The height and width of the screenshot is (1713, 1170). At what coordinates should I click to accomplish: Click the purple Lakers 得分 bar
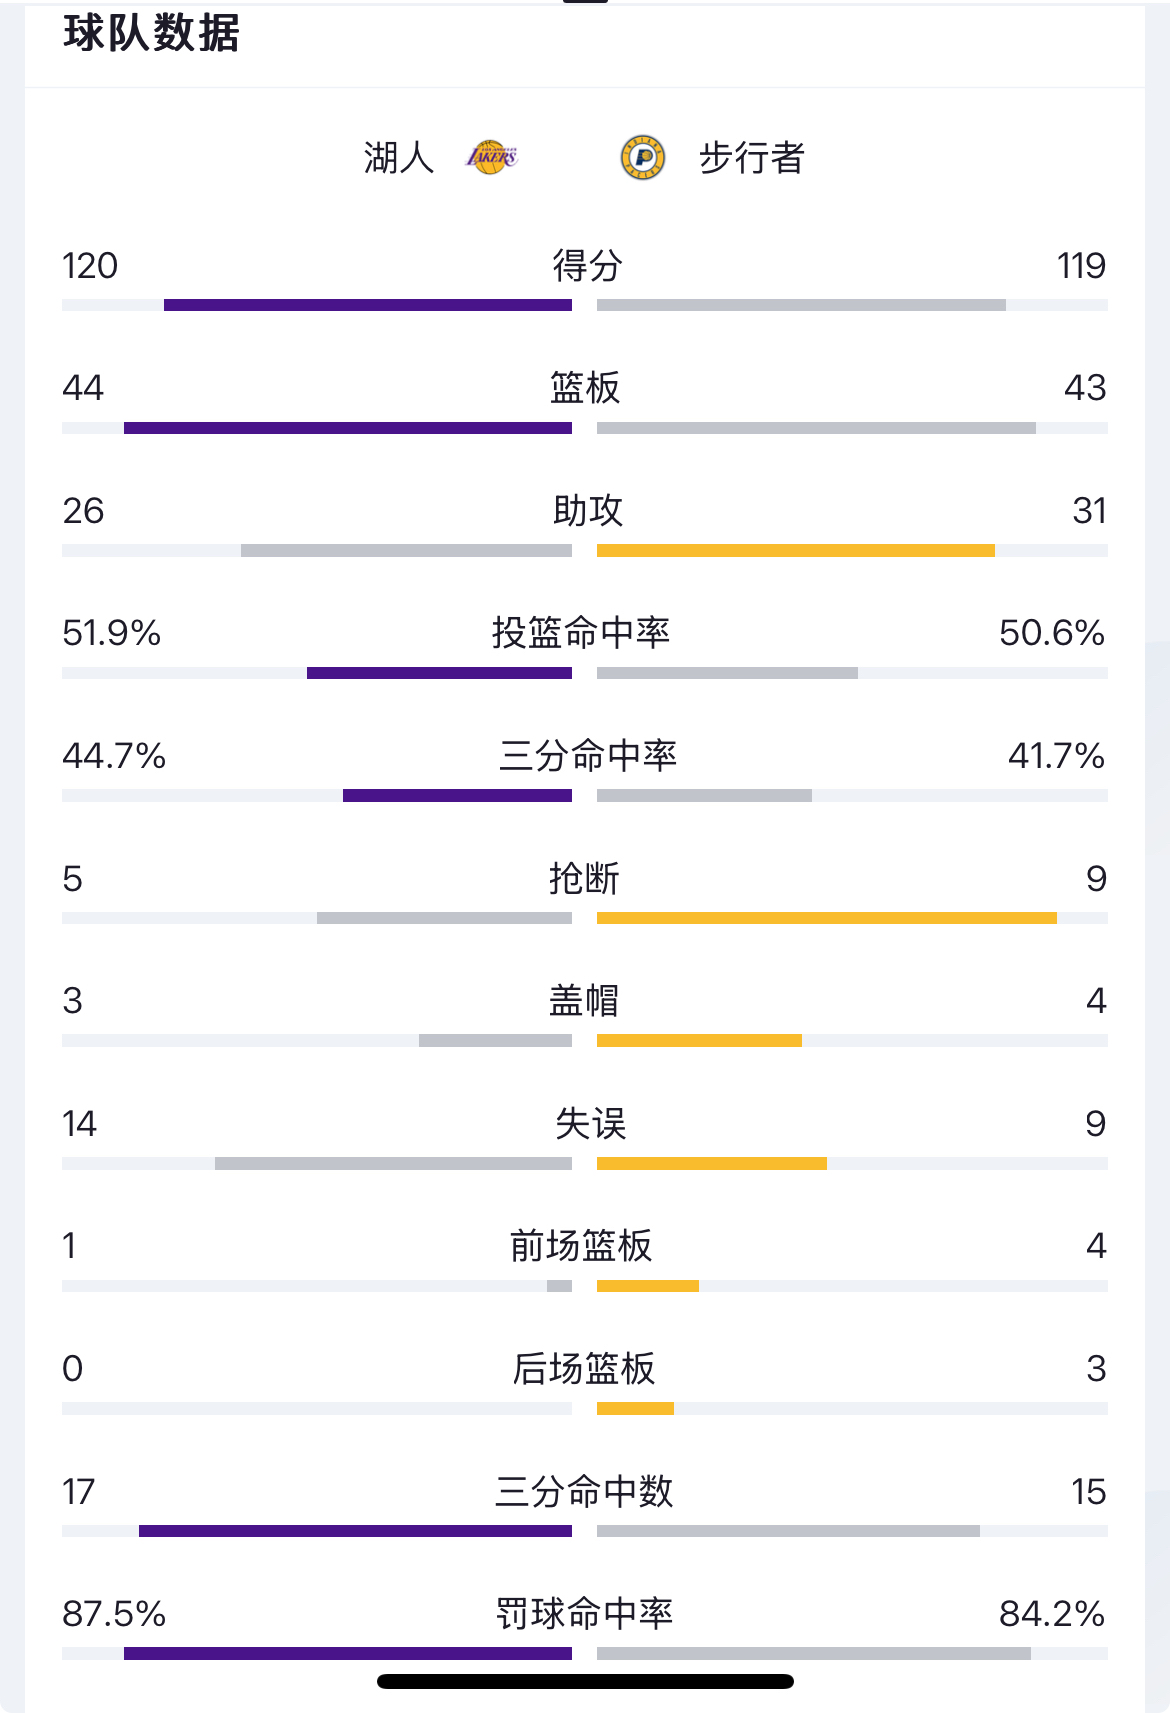[368, 305]
